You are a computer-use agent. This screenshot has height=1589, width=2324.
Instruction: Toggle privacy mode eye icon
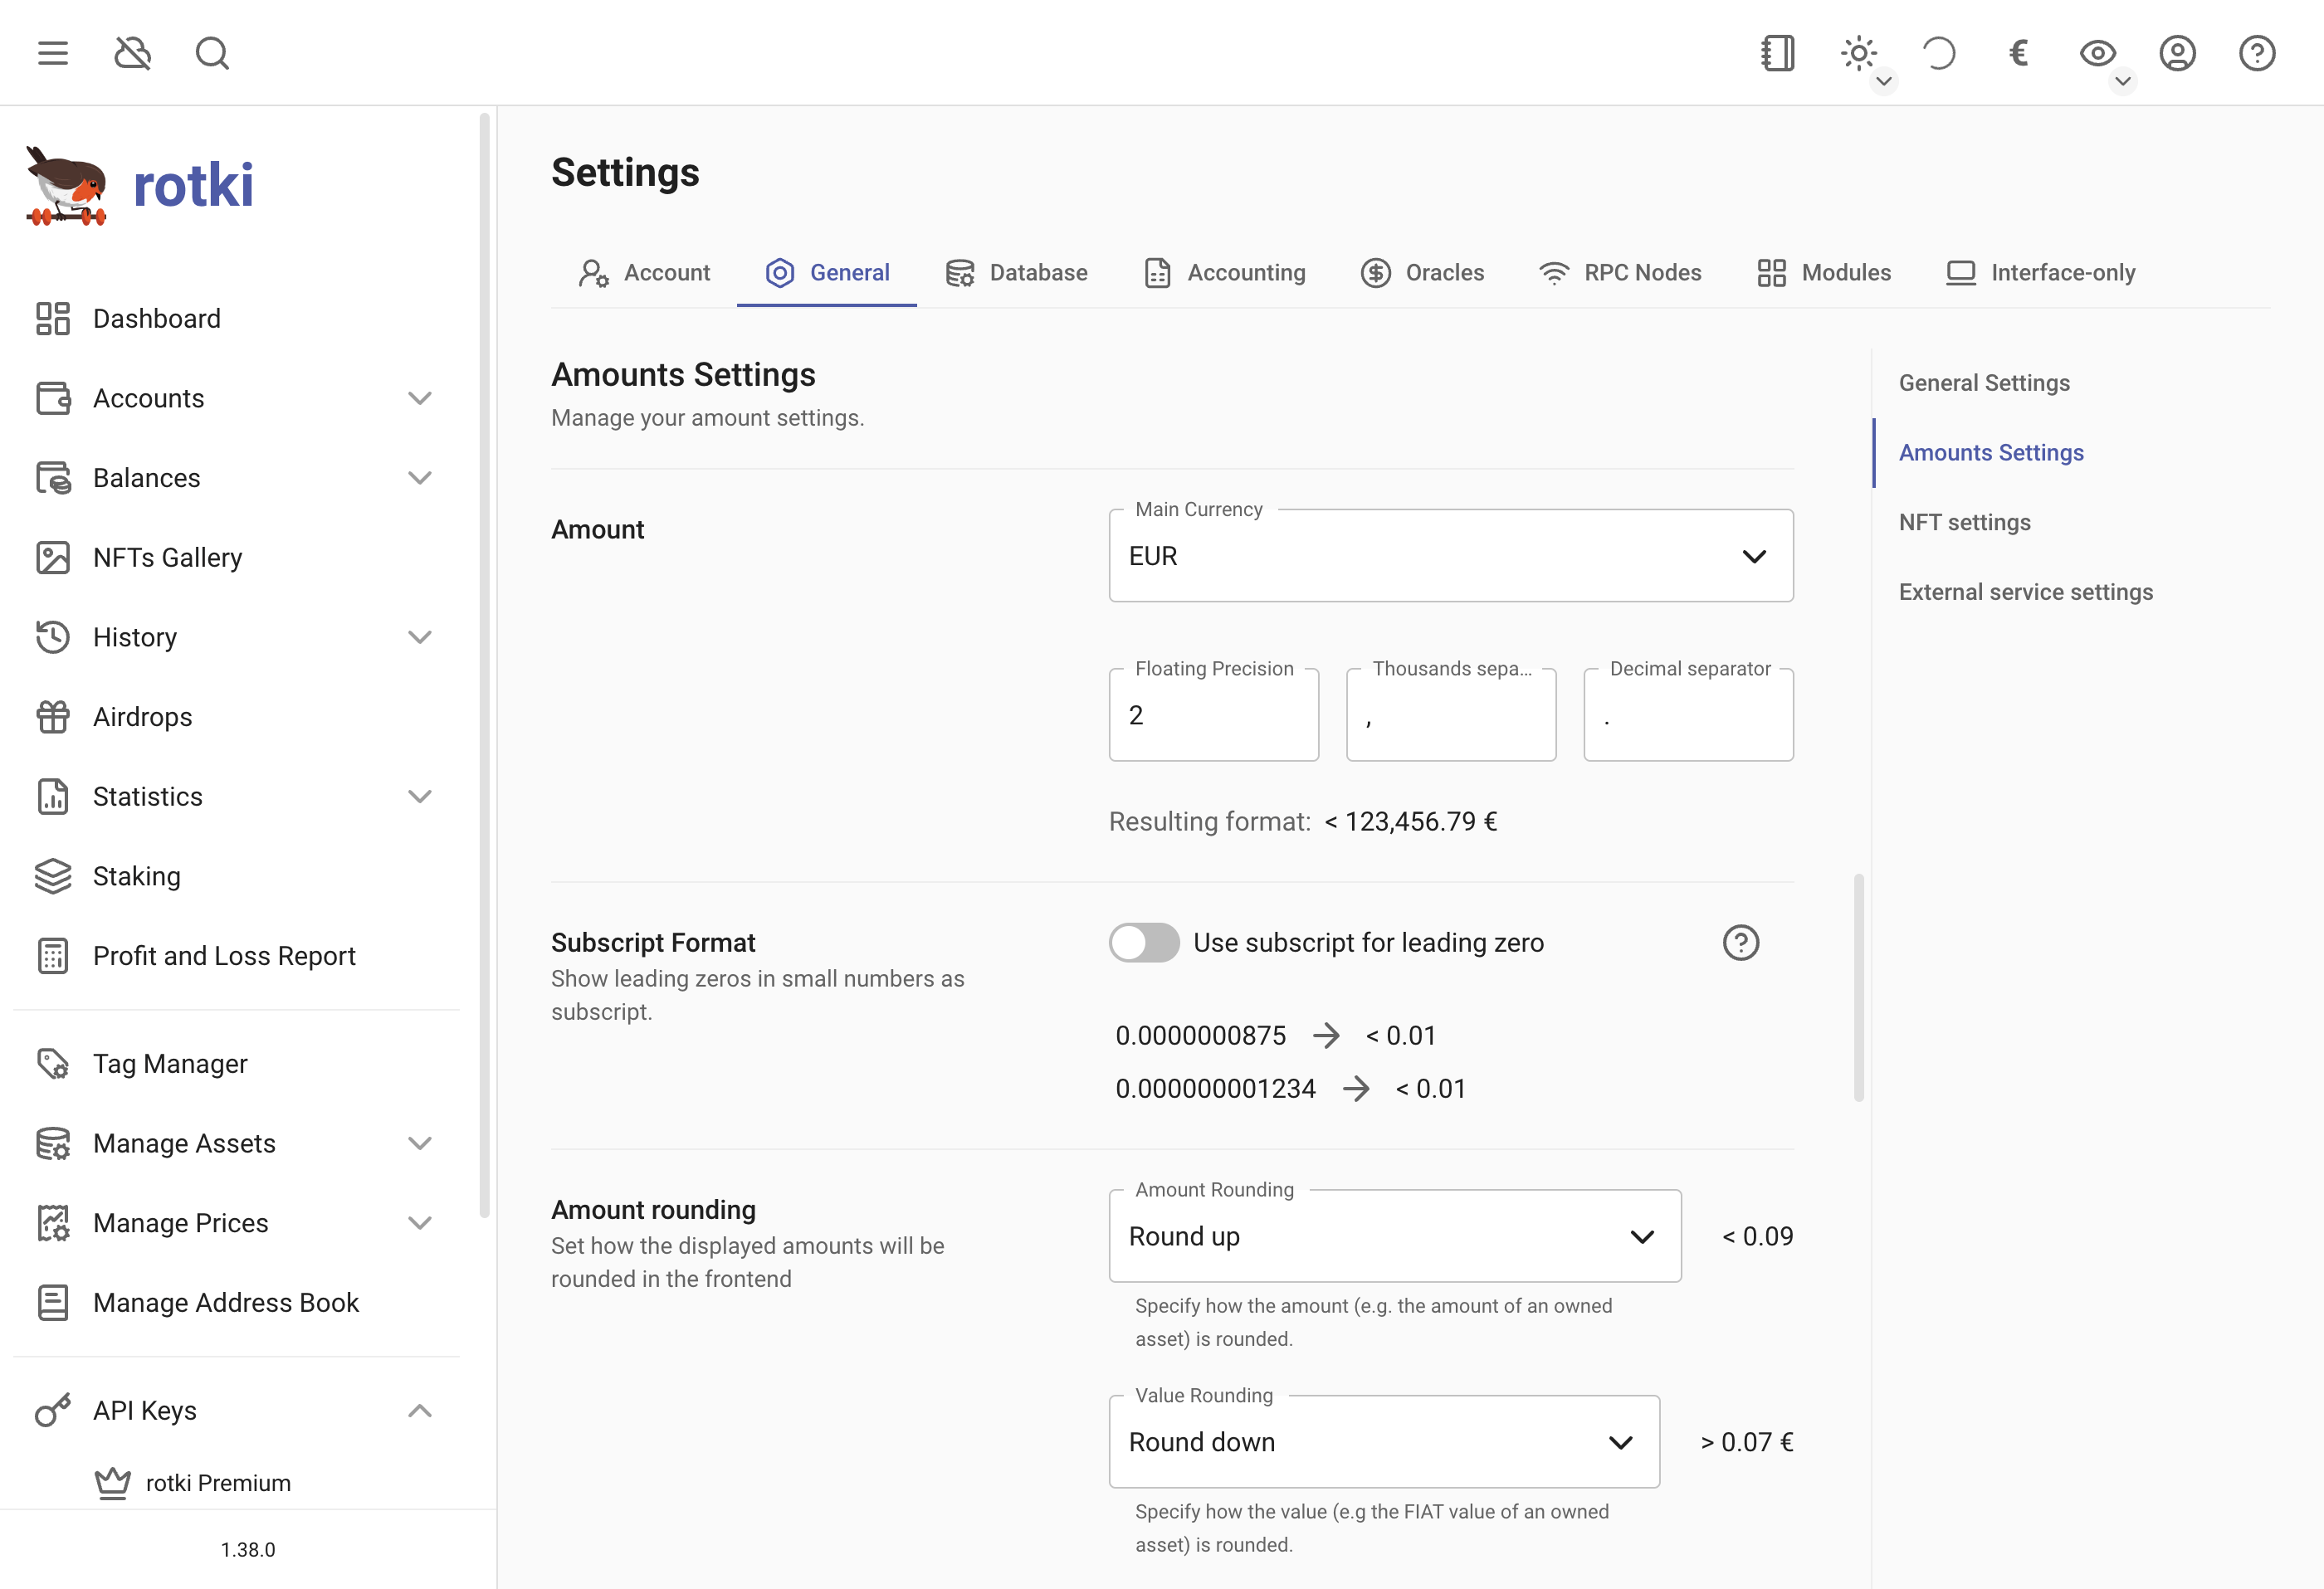click(x=2097, y=53)
